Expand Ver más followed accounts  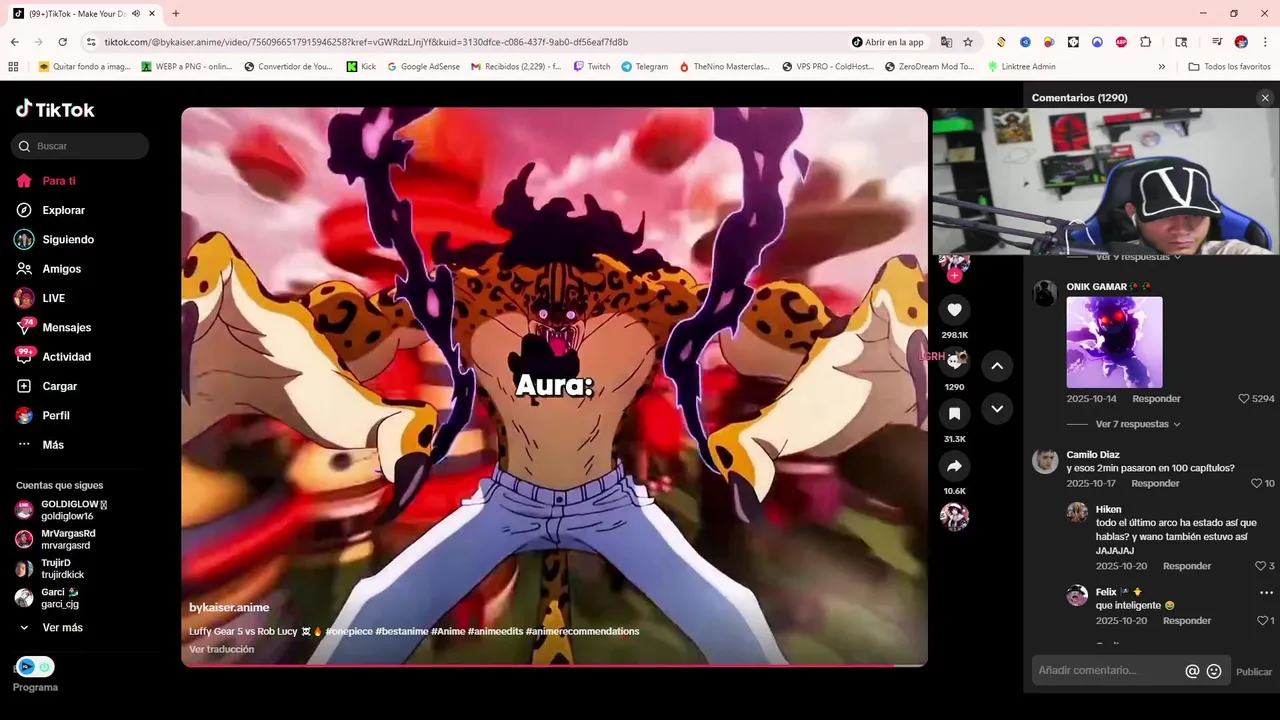[62, 628]
